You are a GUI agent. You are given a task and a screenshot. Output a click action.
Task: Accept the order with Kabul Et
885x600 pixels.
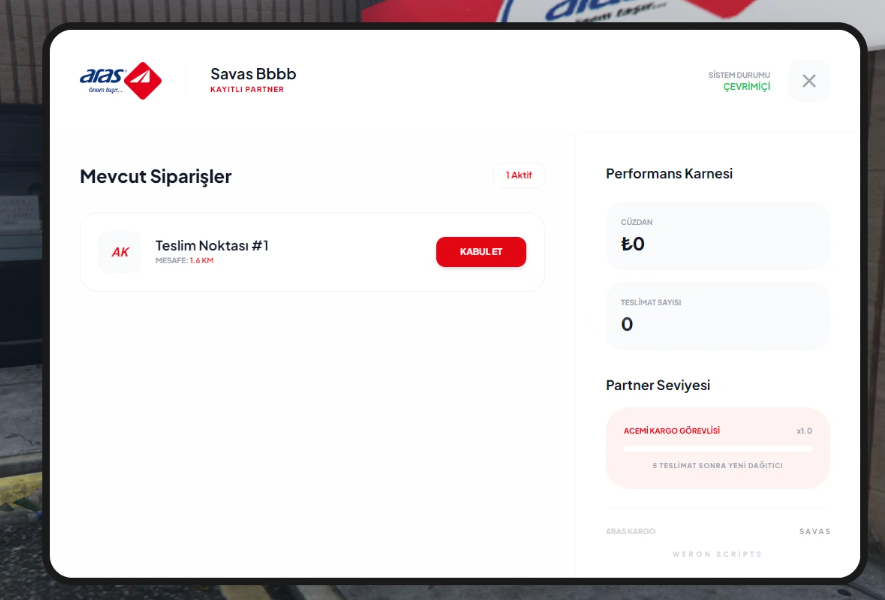(481, 252)
